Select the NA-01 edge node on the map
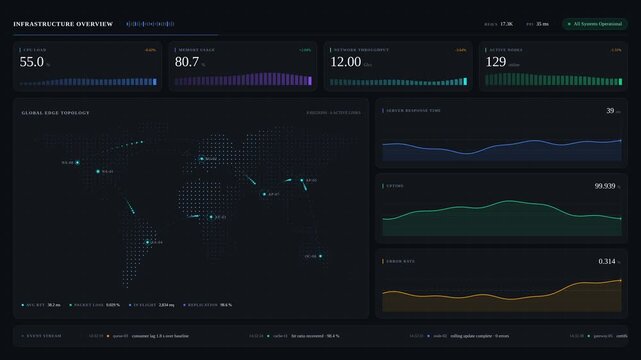 [x=98, y=172]
